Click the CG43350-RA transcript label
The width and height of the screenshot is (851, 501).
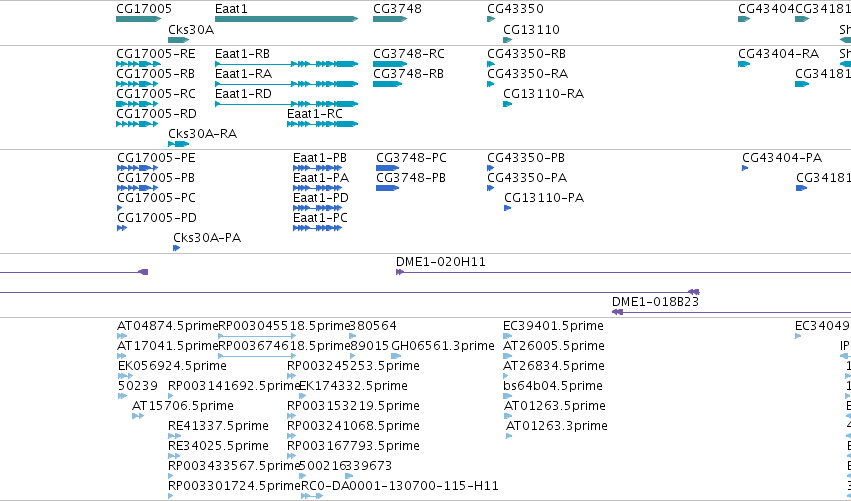pyautogui.click(x=528, y=74)
